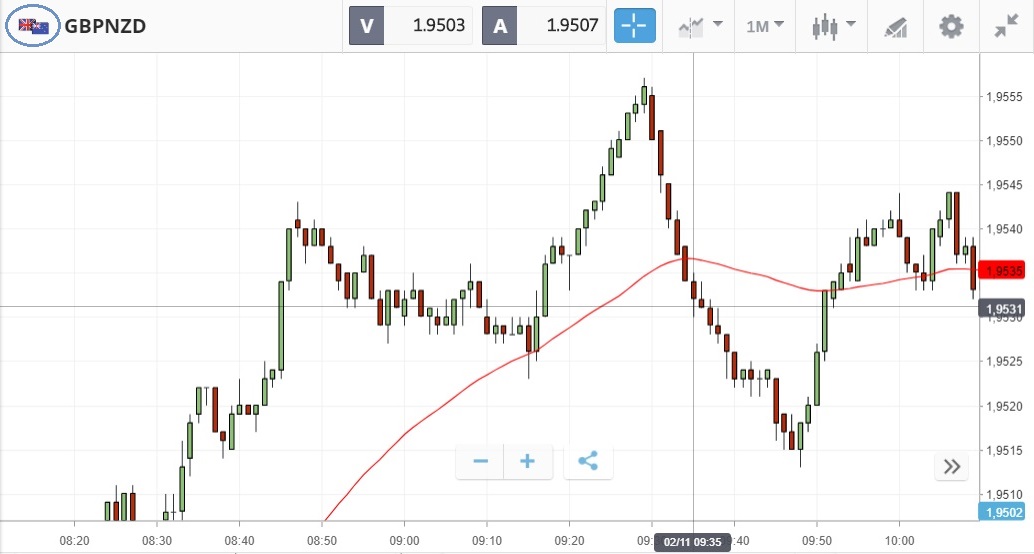Click the collapse chart arrows icon
1034x554 pixels.
1006,27
